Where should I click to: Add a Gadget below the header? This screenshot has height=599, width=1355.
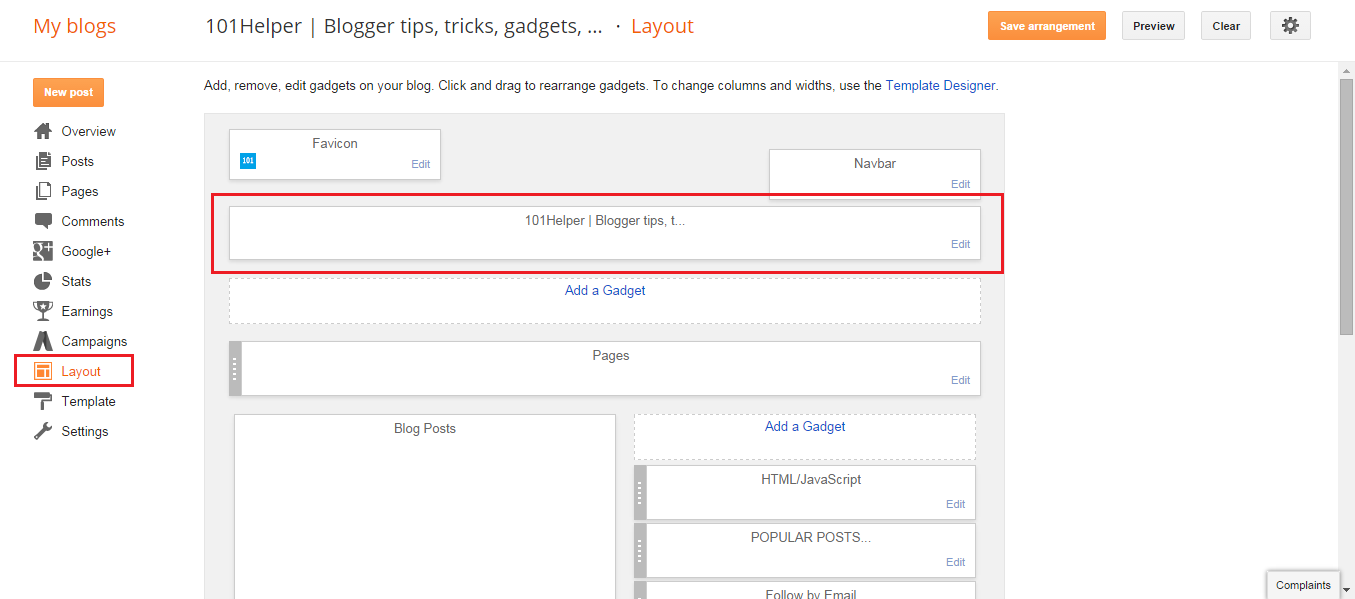[x=605, y=290]
